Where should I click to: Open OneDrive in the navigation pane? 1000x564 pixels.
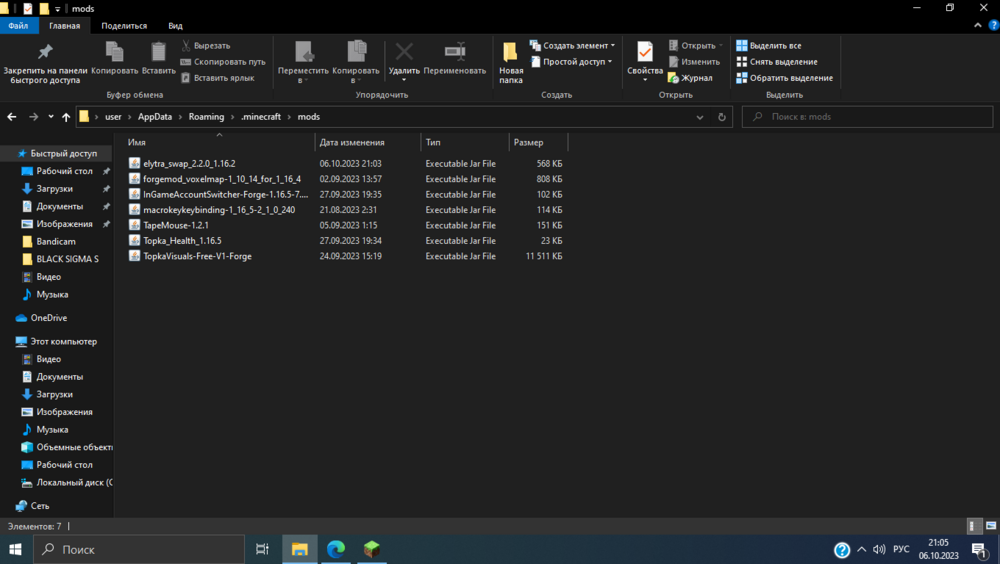click(x=48, y=318)
